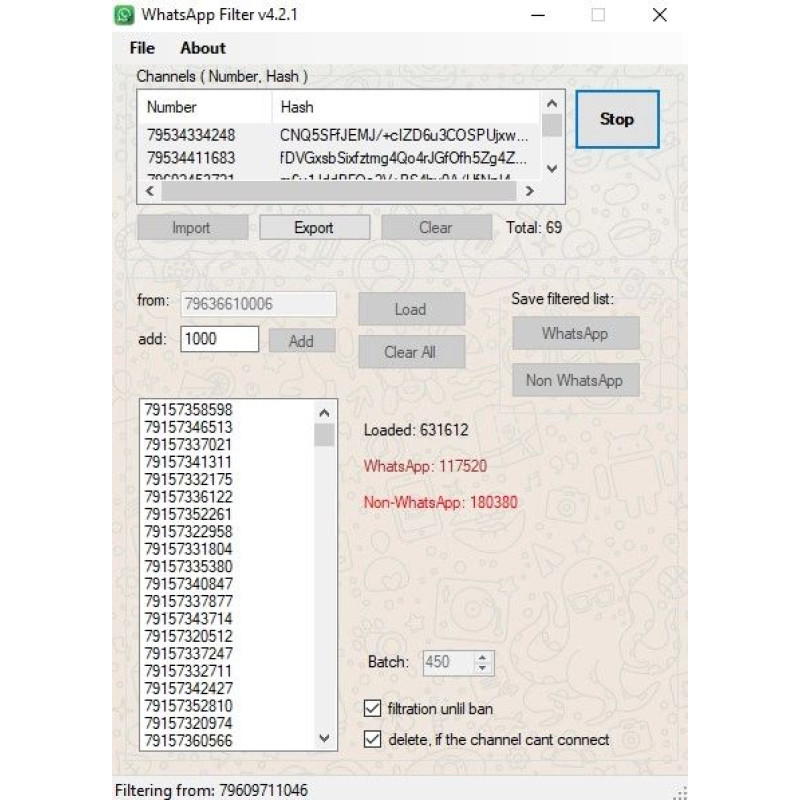Disable delete if the channel cant connect
800x800 pixels.
[370, 740]
